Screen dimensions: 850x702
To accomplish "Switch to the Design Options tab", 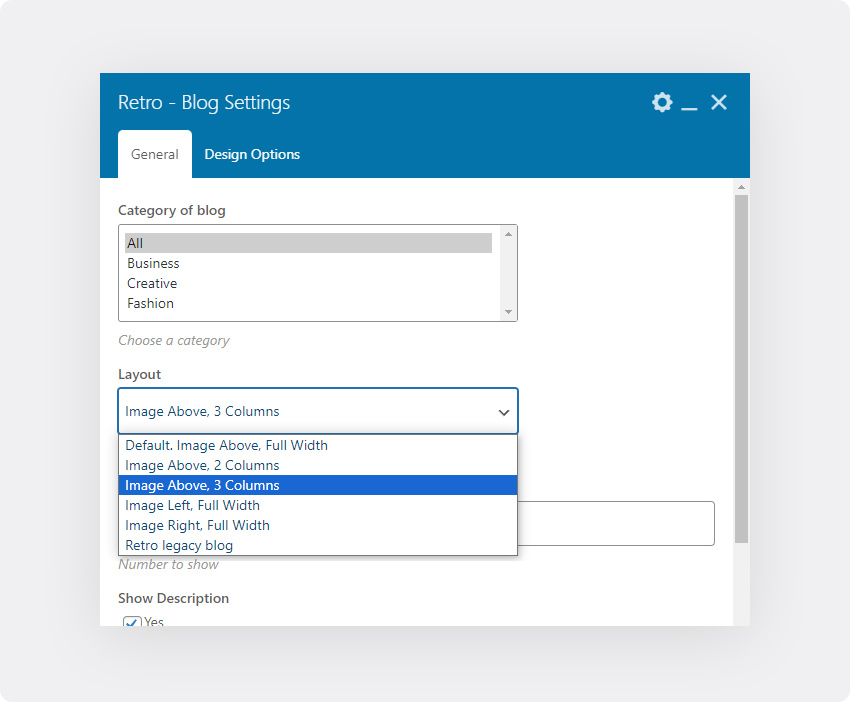I will [x=252, y=154].
